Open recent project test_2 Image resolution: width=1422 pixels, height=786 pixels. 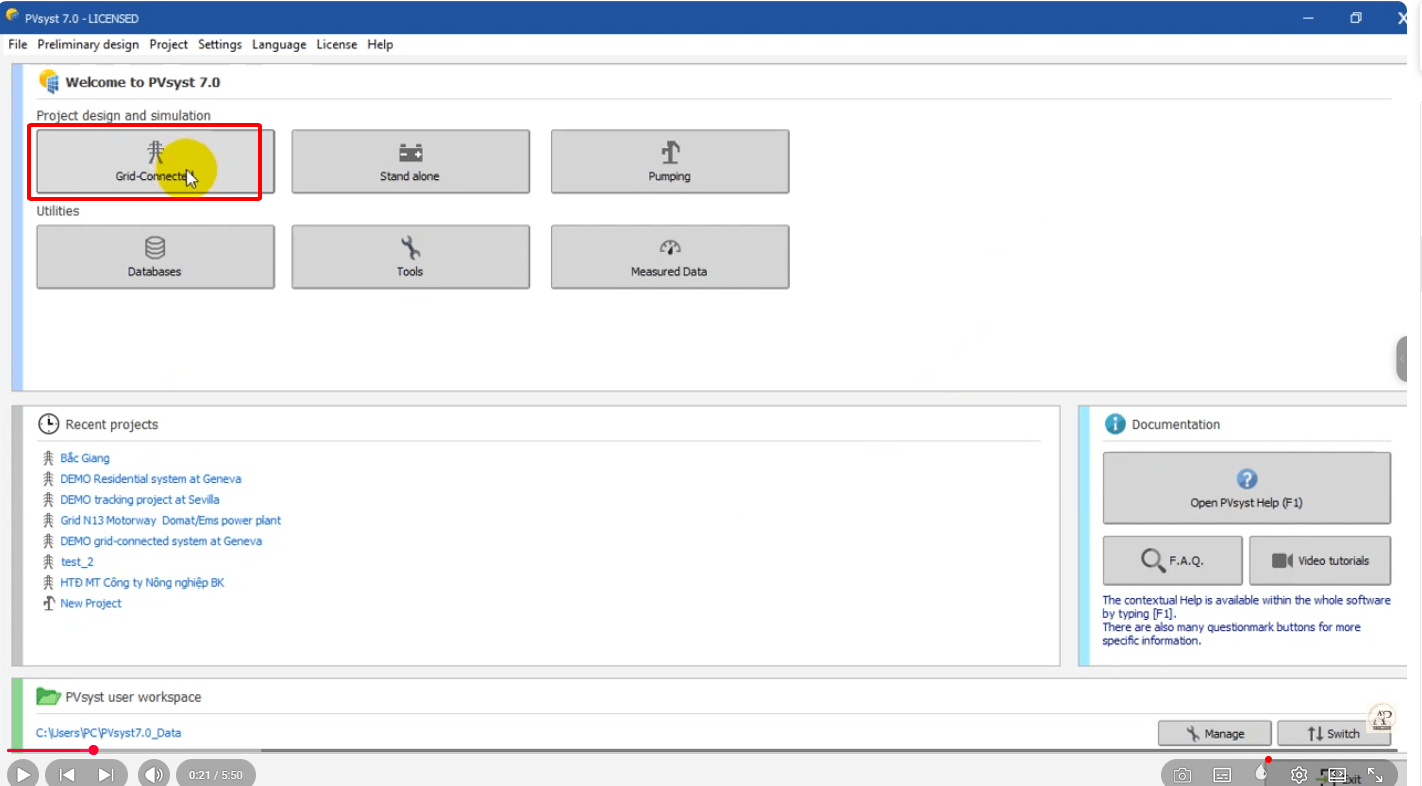click(x=77, y=562)
